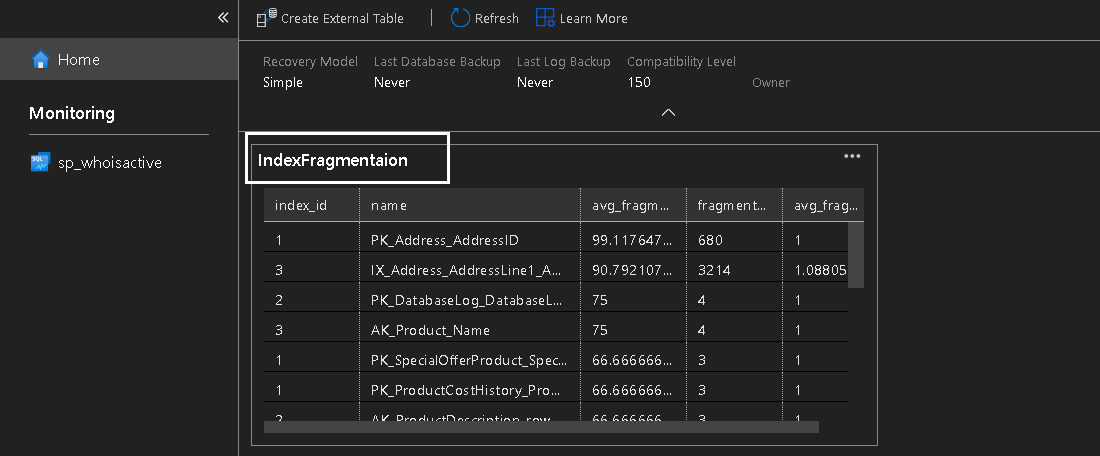Open sp_whoisactive under Monitoring
The image size is (1100, 456).
click(110, 163)
